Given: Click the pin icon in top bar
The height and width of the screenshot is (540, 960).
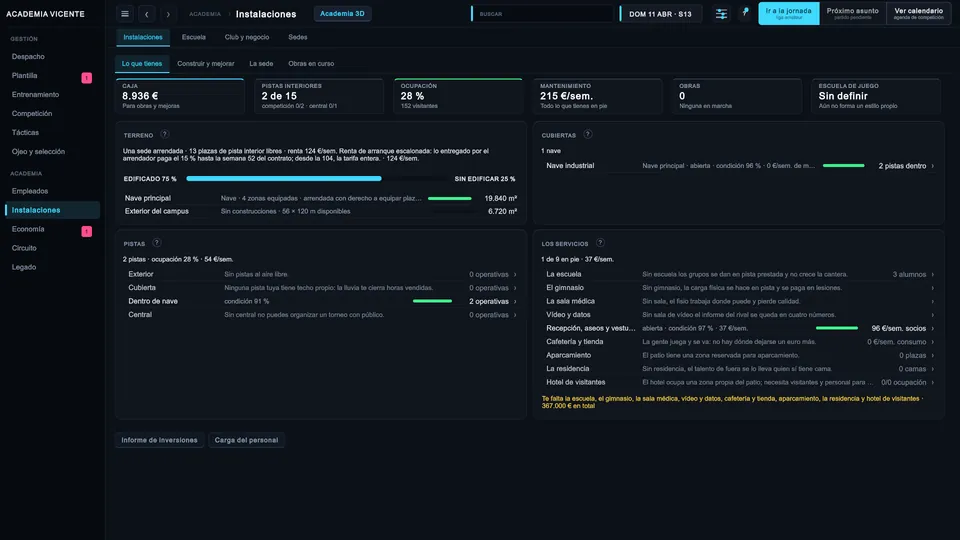Looking at the screenshot, I should [x=745, y=12].
